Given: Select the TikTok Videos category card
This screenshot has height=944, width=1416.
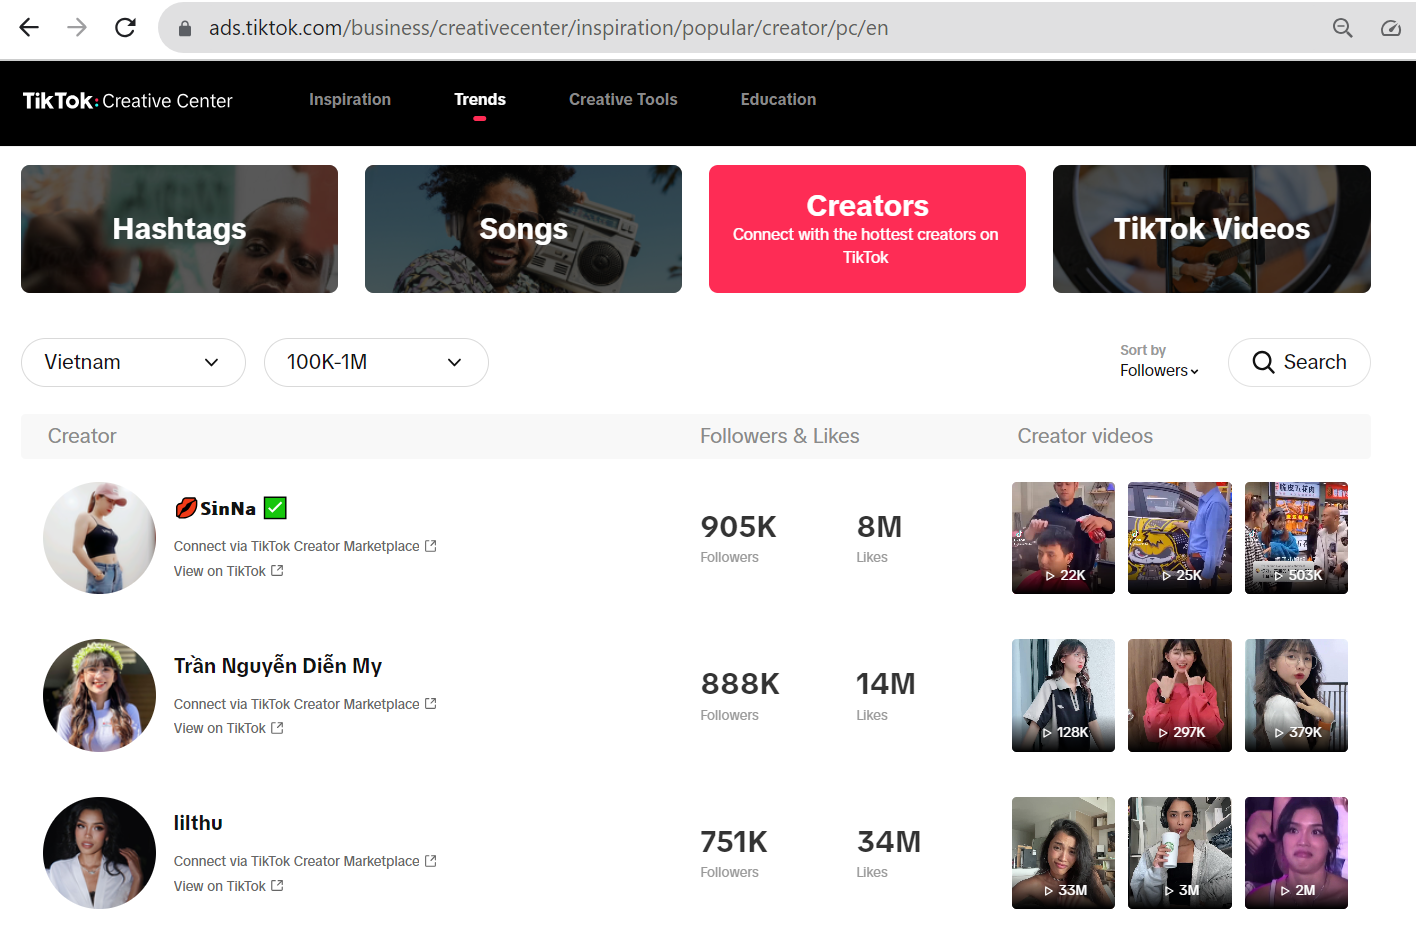Looking at the screenshot, I should click(x=1211, y=229).
